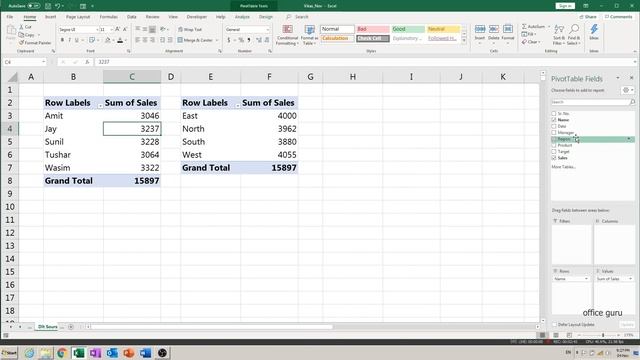This screenshot has width=640, height=360.
Task: Apply the fill color bucket
Action: 107,40
